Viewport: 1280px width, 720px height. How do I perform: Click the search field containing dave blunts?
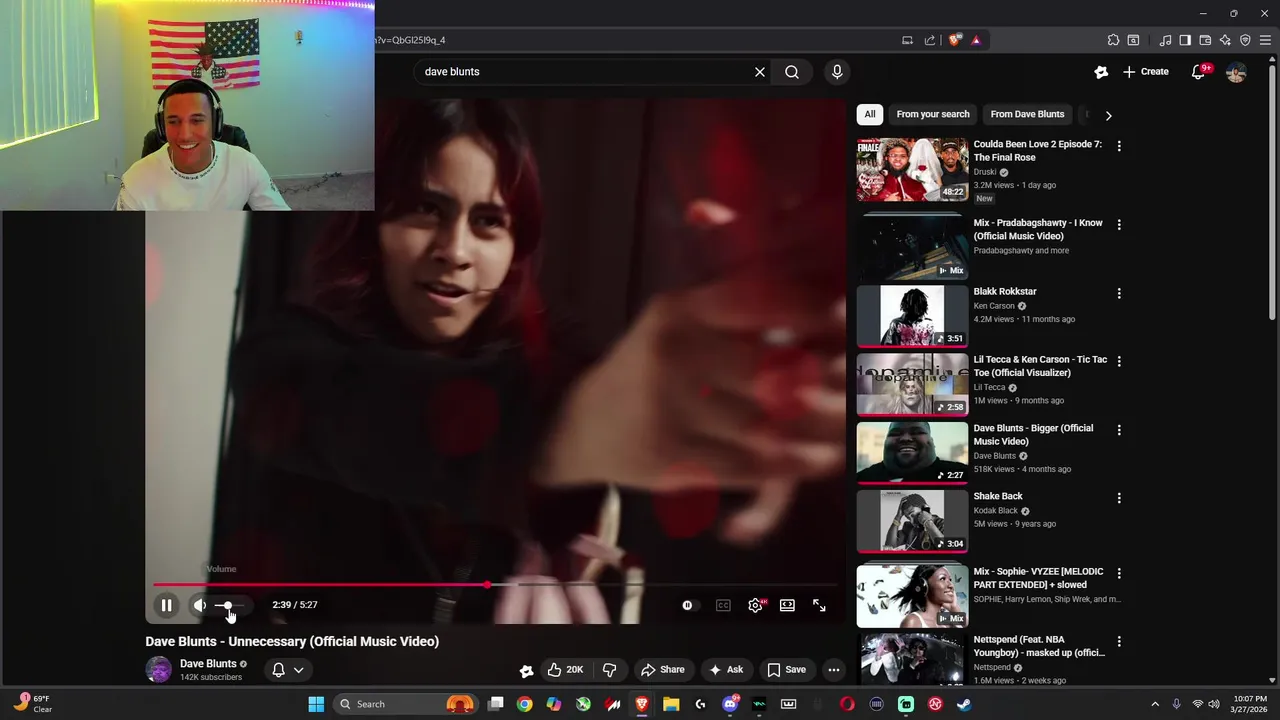[x=585, y=72]
